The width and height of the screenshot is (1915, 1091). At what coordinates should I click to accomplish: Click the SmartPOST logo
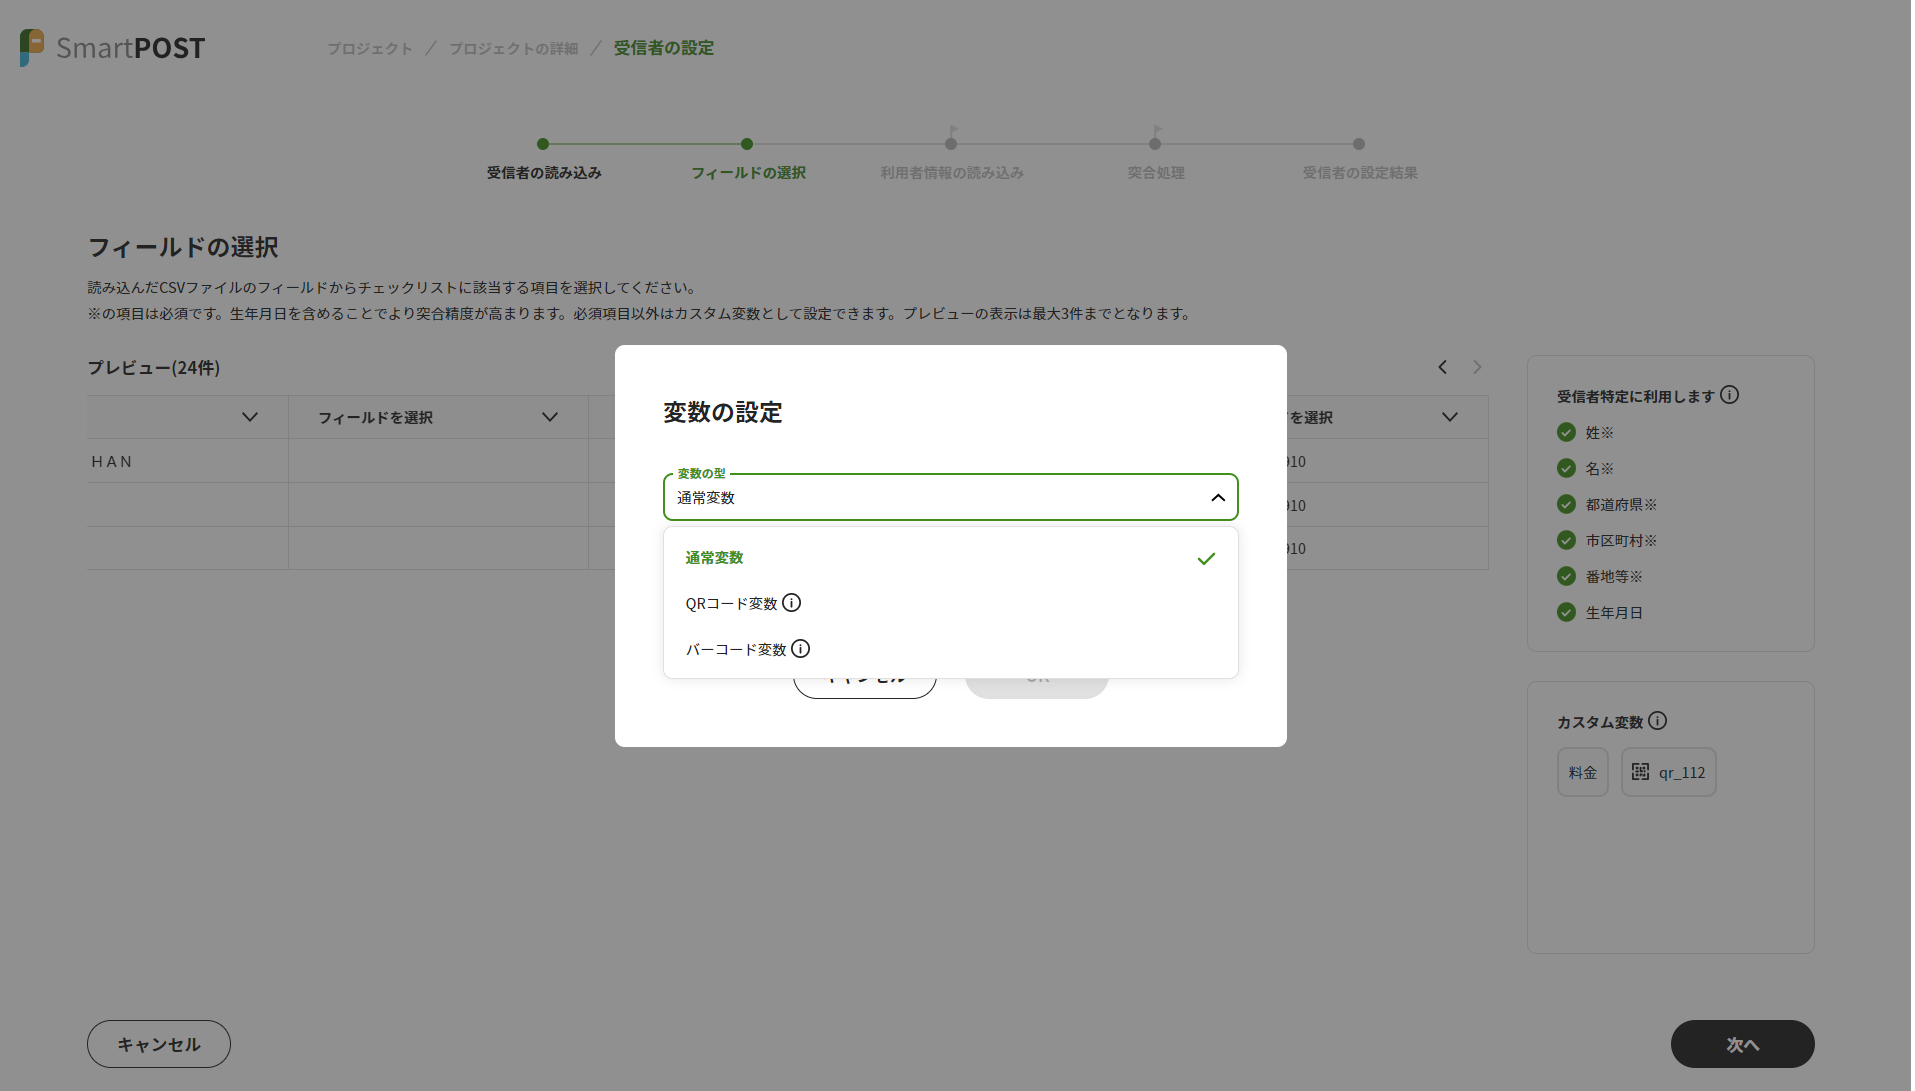[112, 47]
